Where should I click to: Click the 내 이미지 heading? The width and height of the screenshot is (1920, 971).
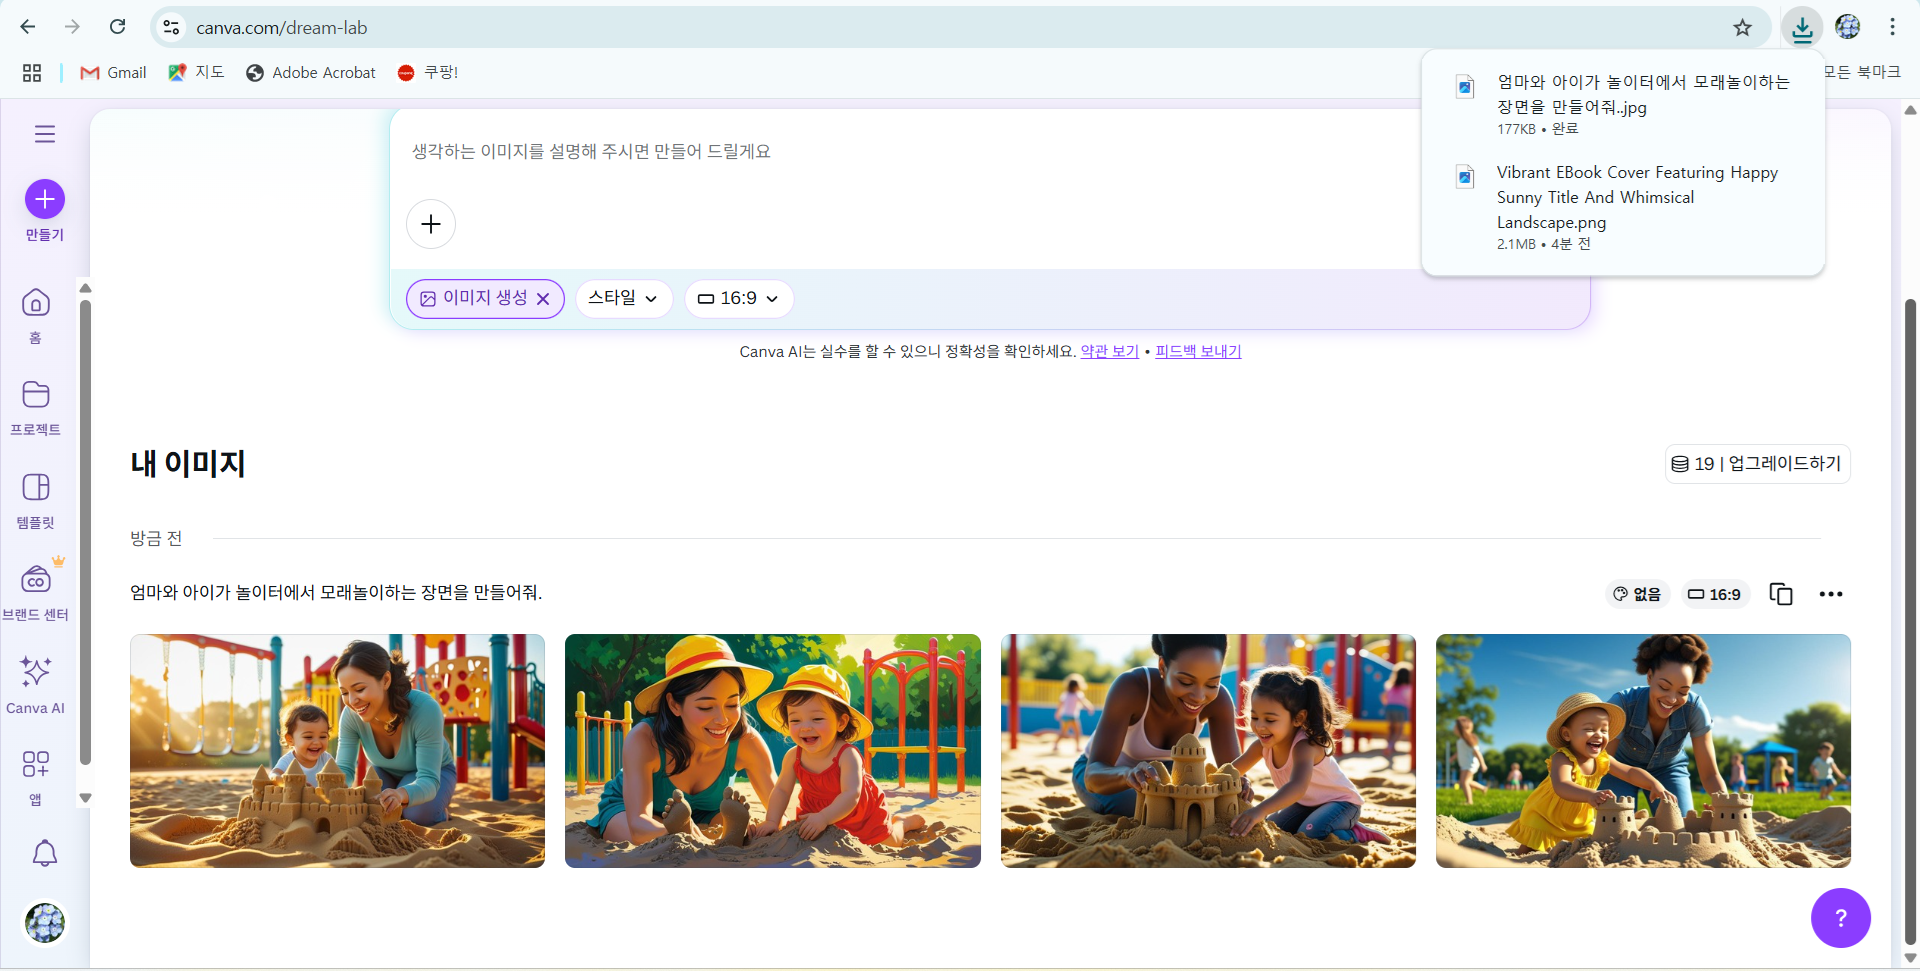pos(188,463)
